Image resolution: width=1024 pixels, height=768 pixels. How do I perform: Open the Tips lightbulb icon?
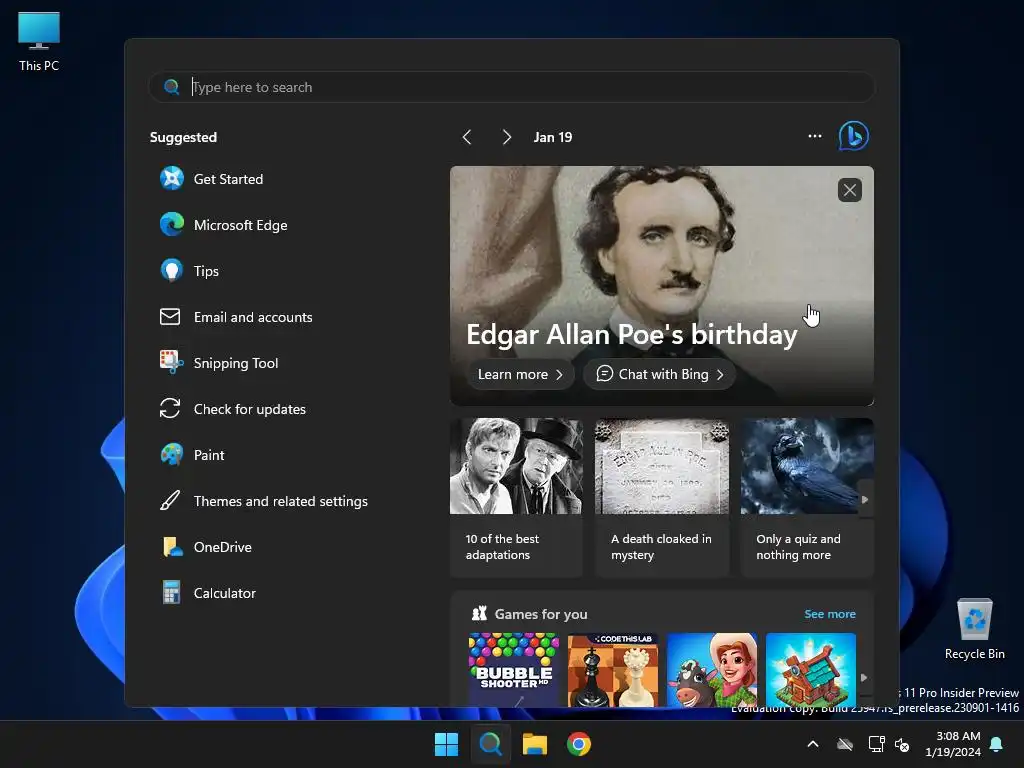pos(172,271)
